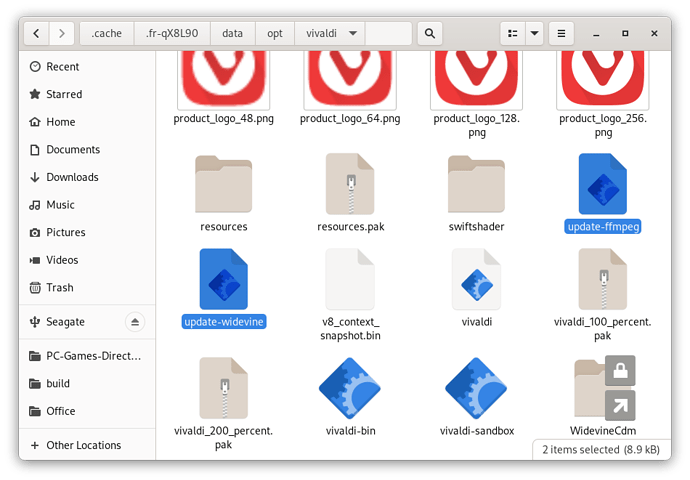690x480 pixels.
Task: Eject the Seagate drive
Action: [x=135, y=322]
